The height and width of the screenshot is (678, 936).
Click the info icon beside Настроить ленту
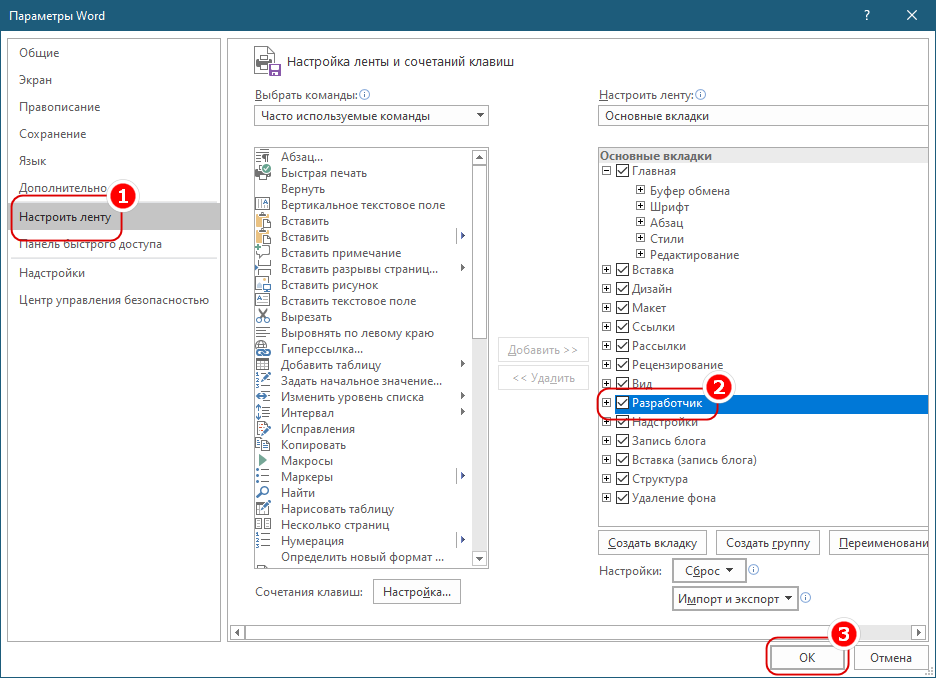pos(701,95)
